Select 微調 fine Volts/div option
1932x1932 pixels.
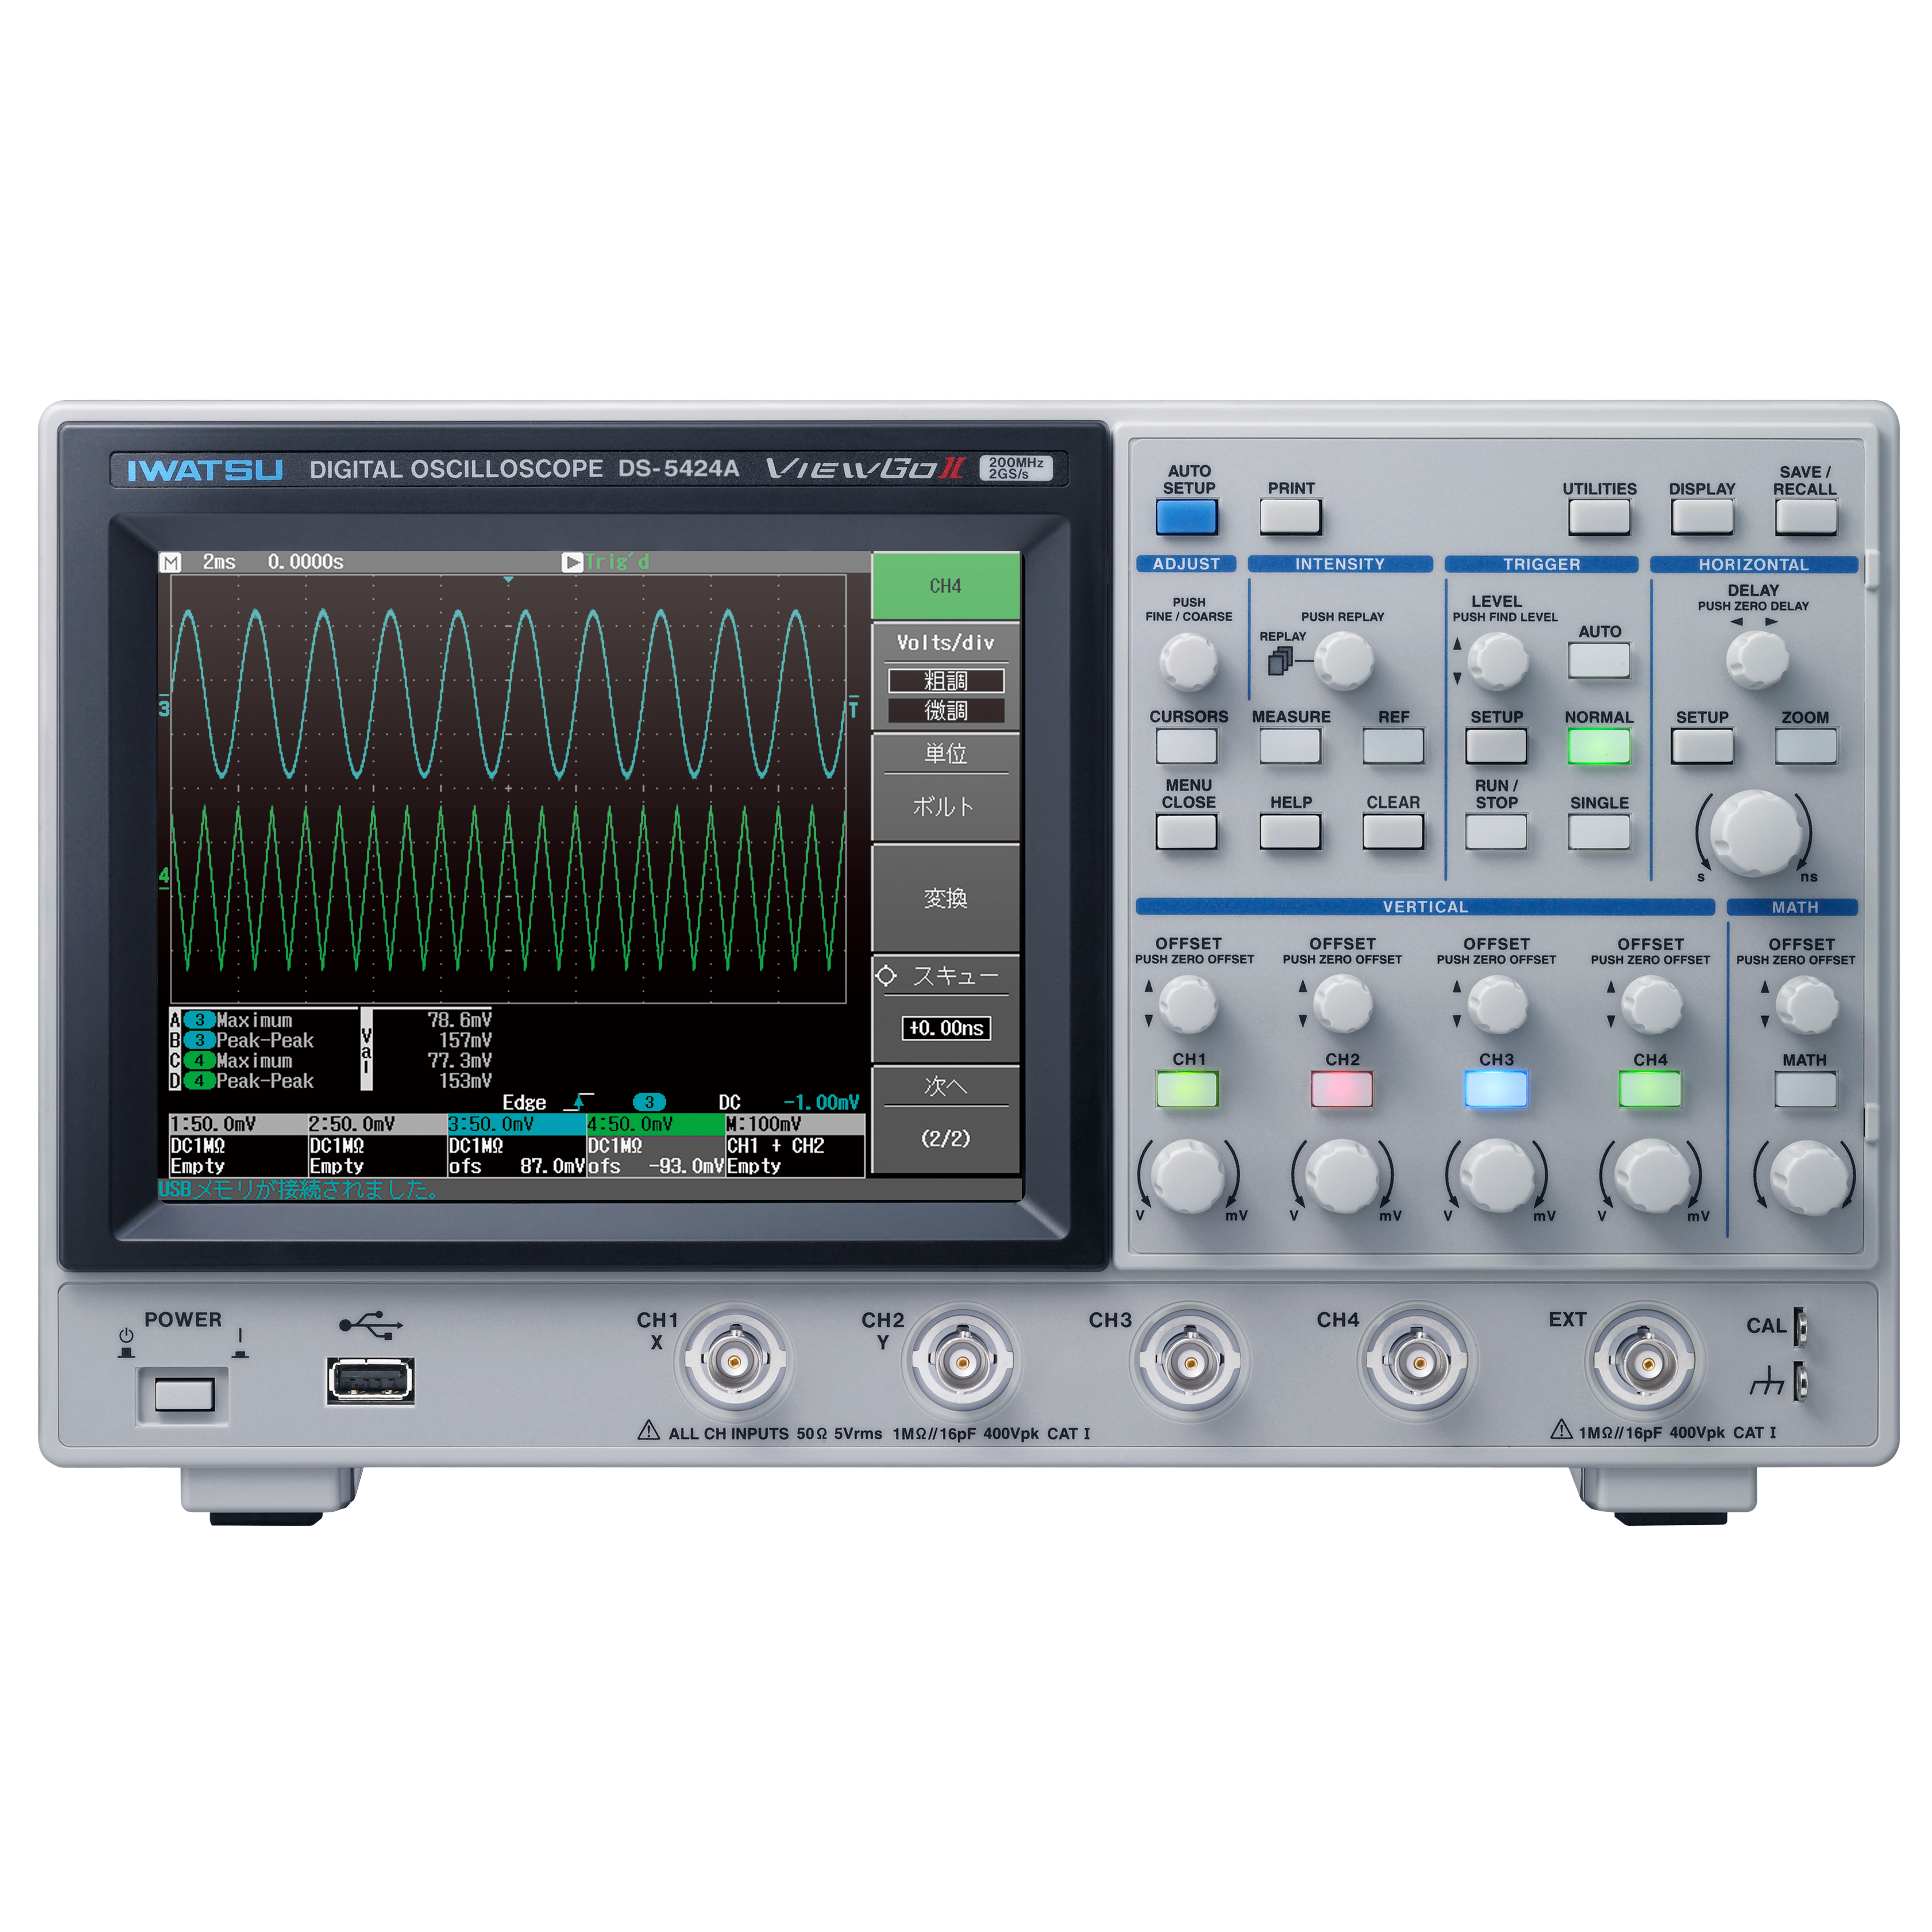pyautogui.click(x=945, y=711)
